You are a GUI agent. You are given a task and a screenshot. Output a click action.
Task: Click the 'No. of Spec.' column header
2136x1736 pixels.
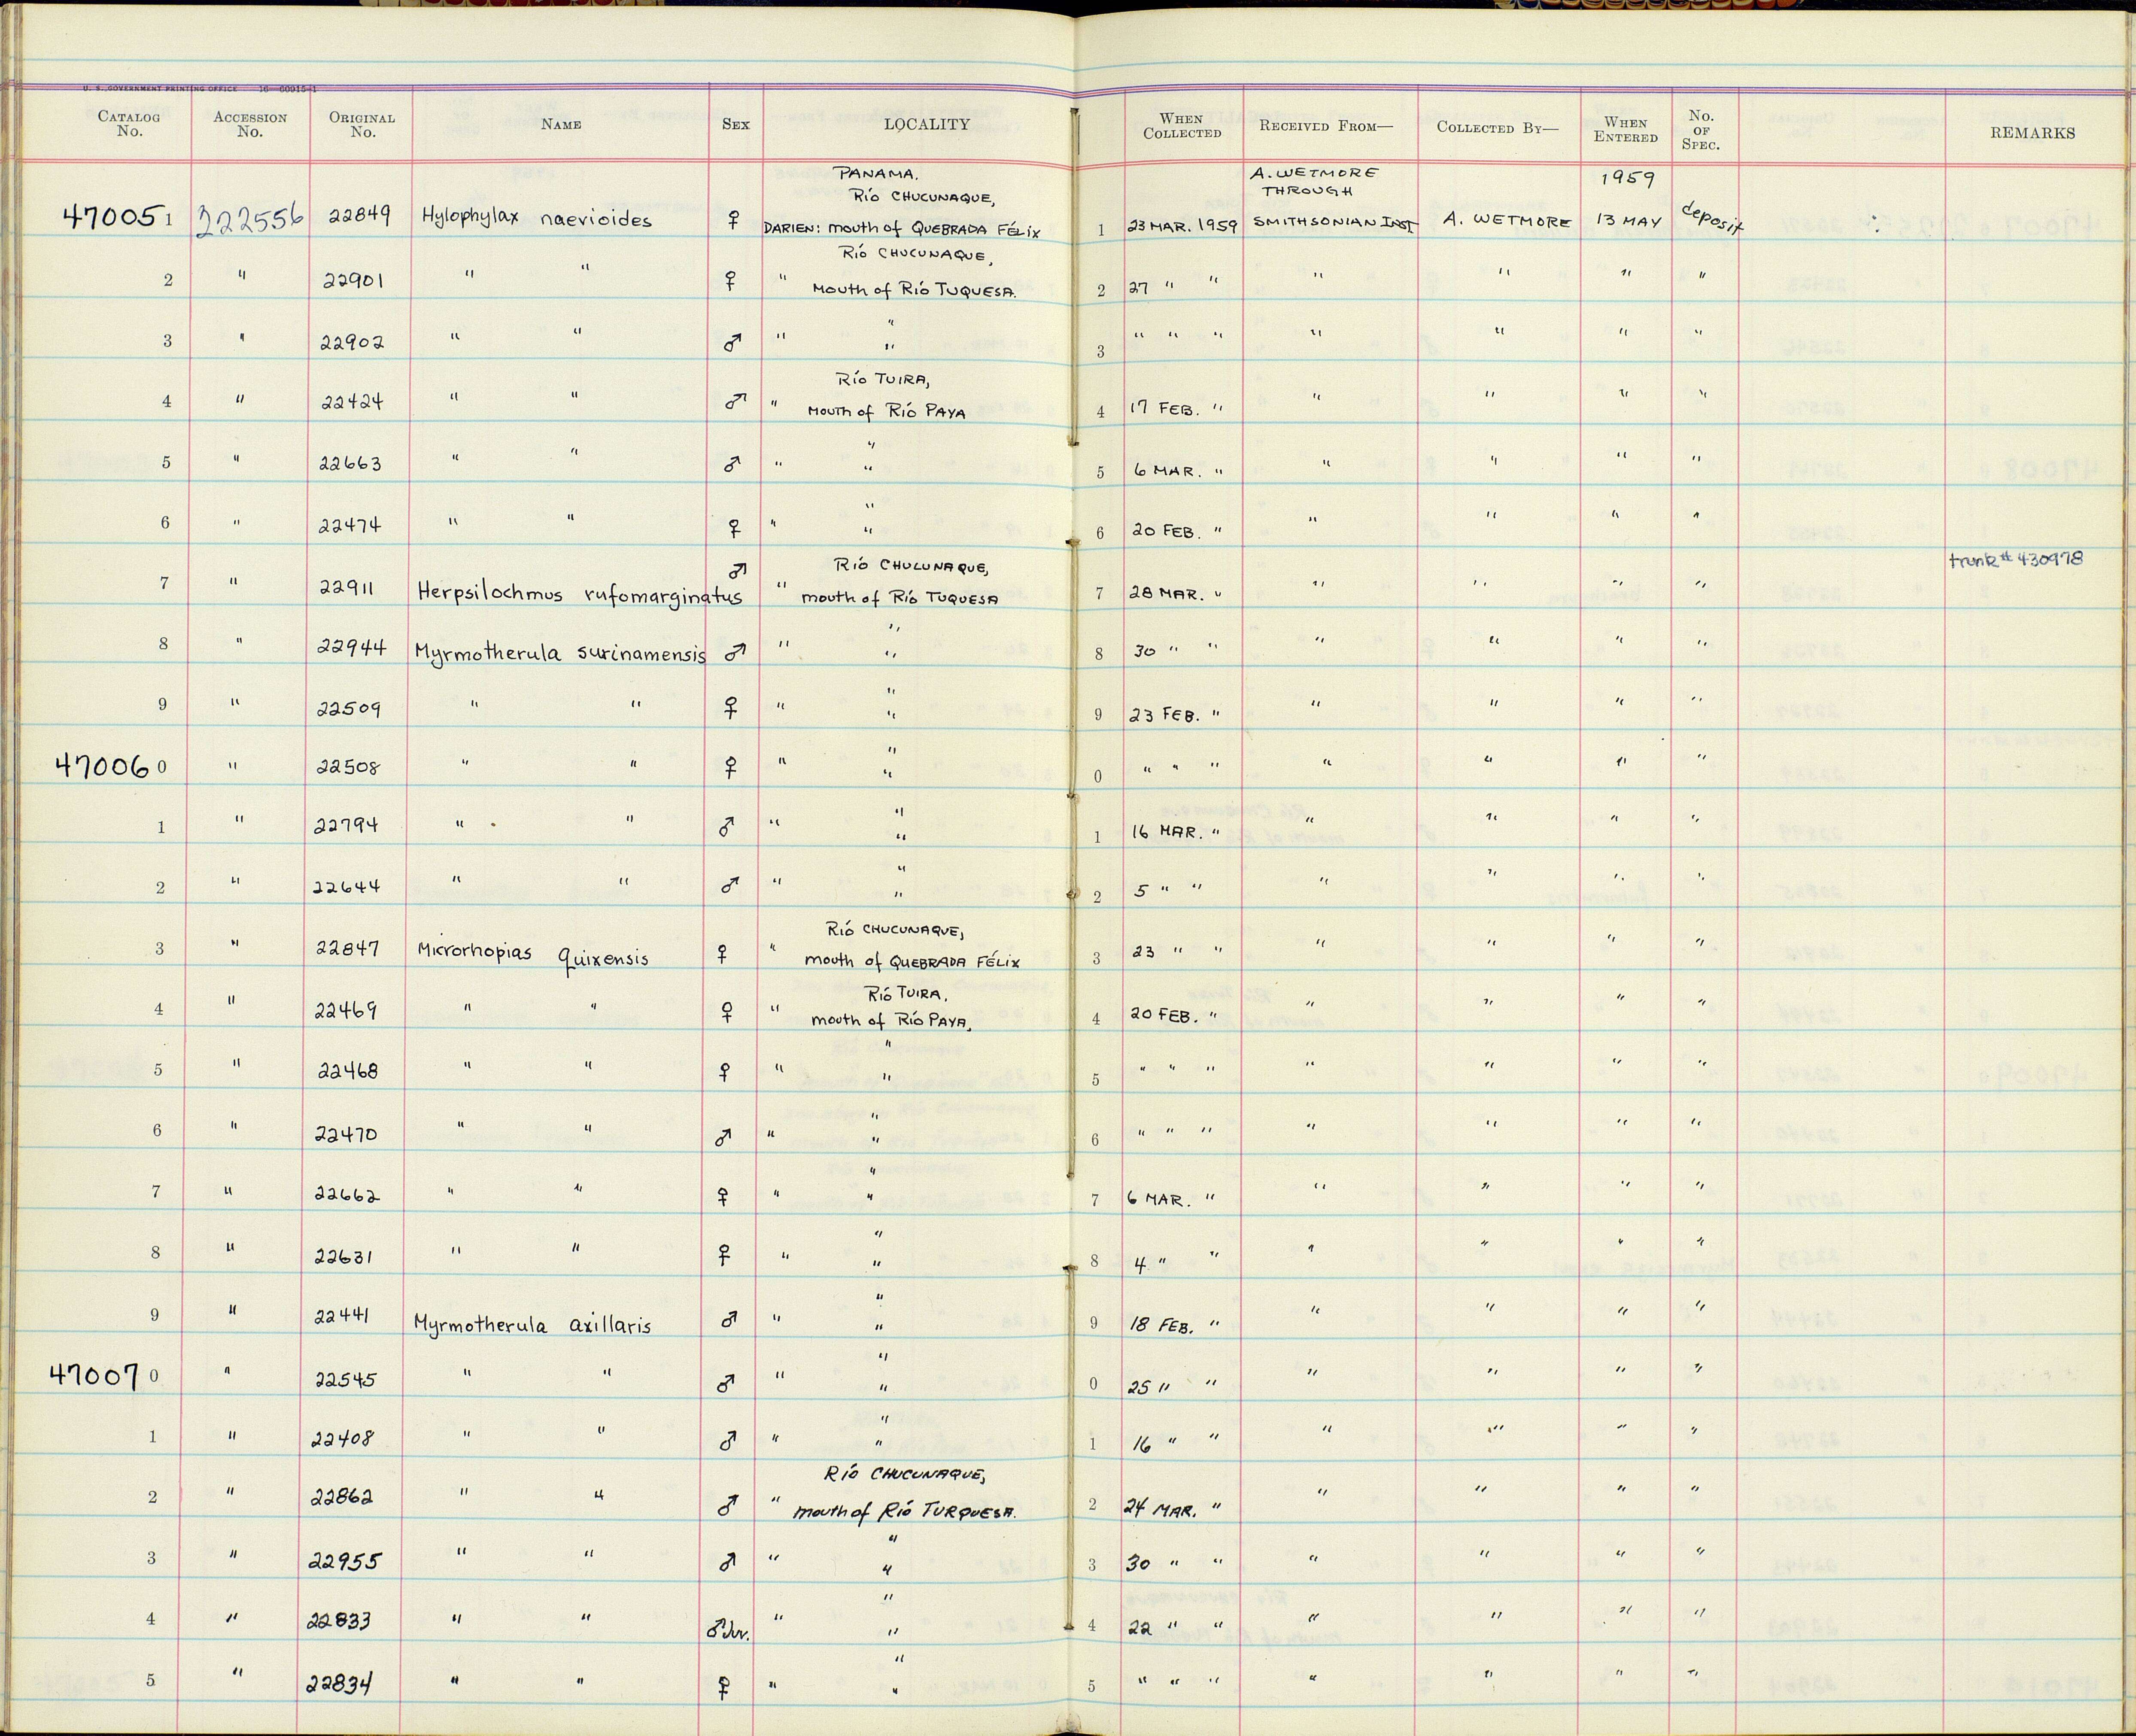click(x=1701, y=130)
